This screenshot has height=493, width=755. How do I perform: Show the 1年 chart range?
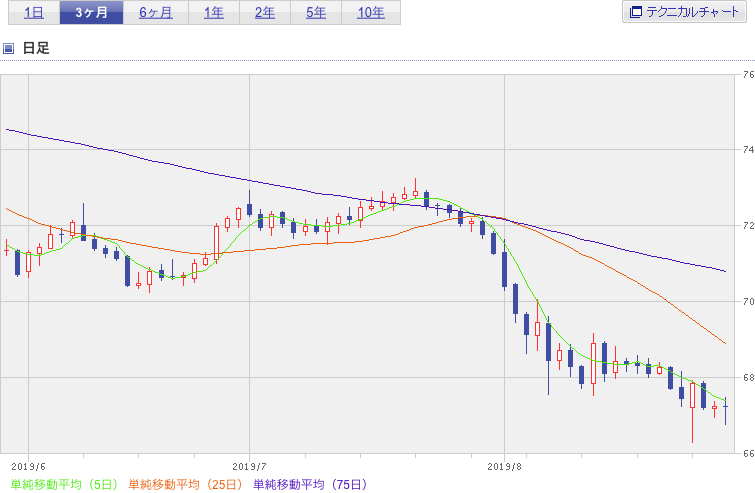(214, 12)
